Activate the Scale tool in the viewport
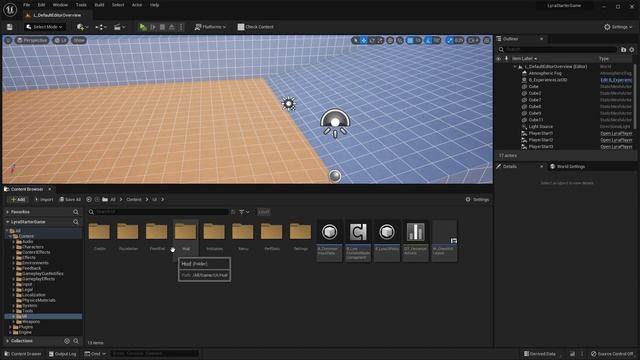The height and width of the screenshot is (360, 640). 380,40
